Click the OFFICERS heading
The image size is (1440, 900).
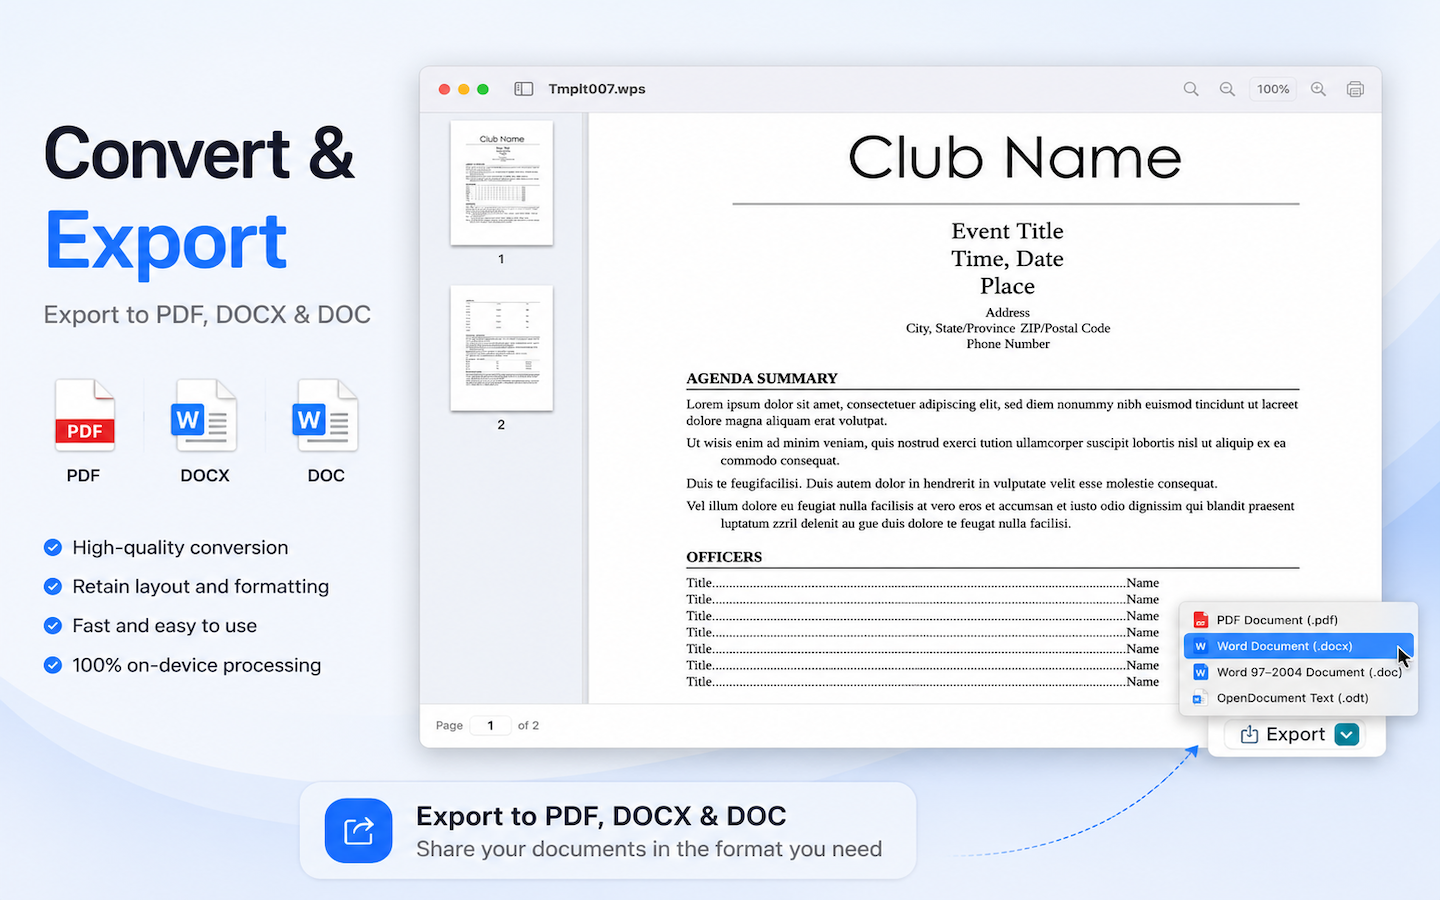[724, 557]
